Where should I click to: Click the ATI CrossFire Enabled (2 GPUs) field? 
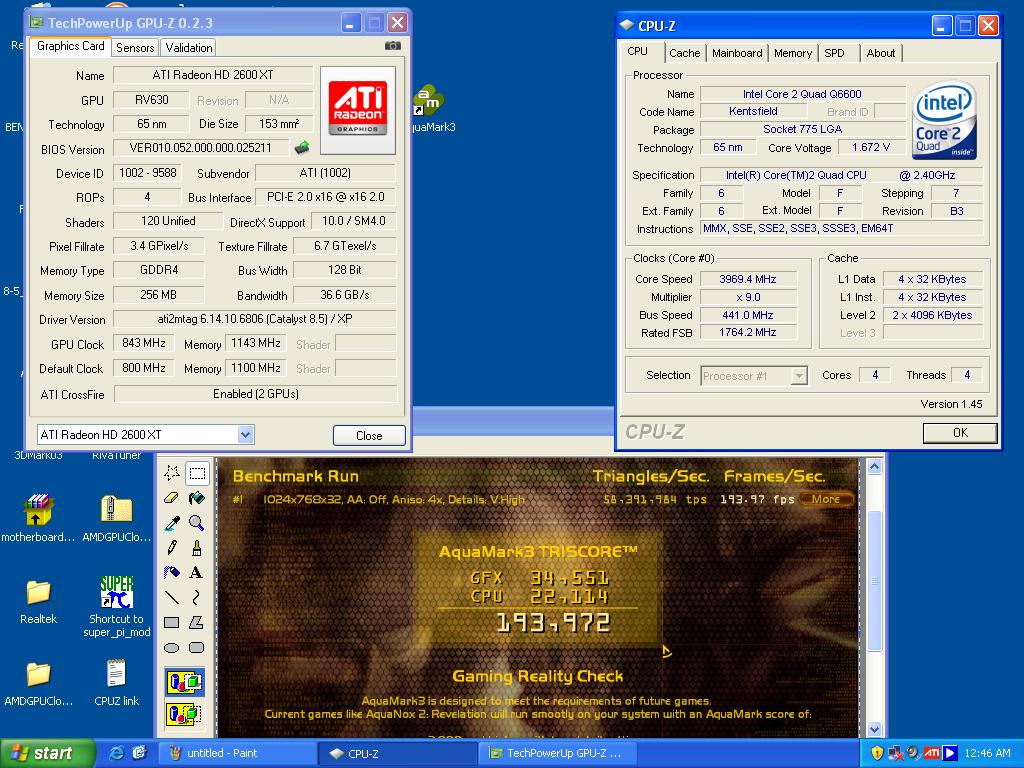pyautogui.click(x=255, y=394)
